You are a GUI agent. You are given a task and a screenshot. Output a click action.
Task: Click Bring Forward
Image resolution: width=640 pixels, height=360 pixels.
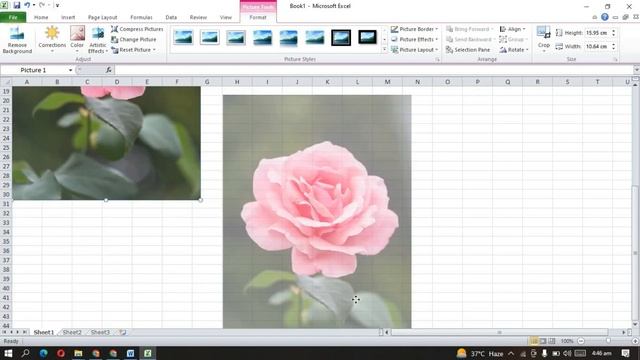click(469, 29)
